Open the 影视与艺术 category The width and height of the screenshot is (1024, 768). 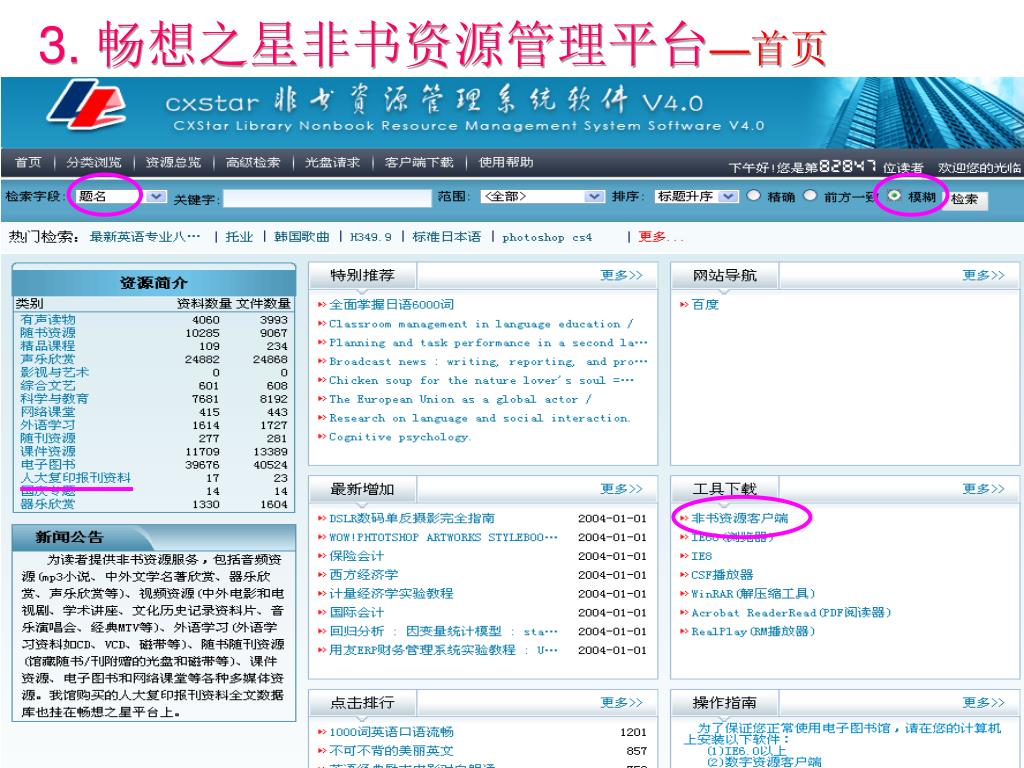54,372
